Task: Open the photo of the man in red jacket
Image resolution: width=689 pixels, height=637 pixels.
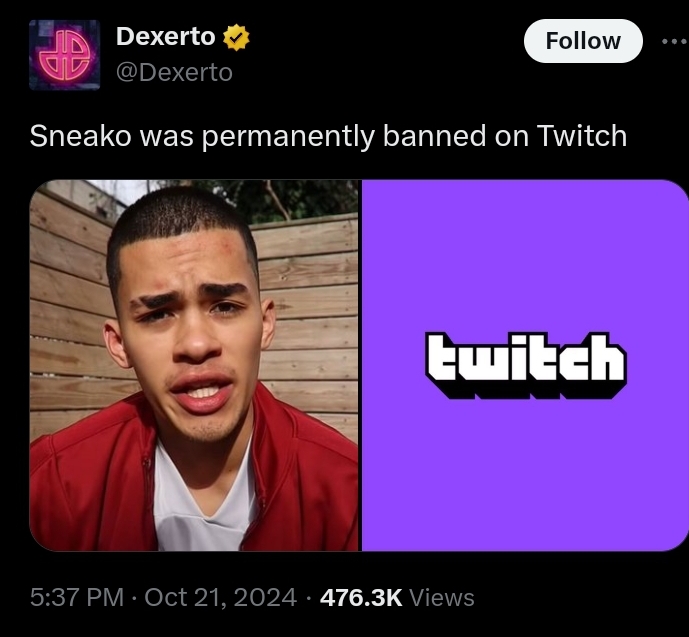Action: click(x=194, y=365)
